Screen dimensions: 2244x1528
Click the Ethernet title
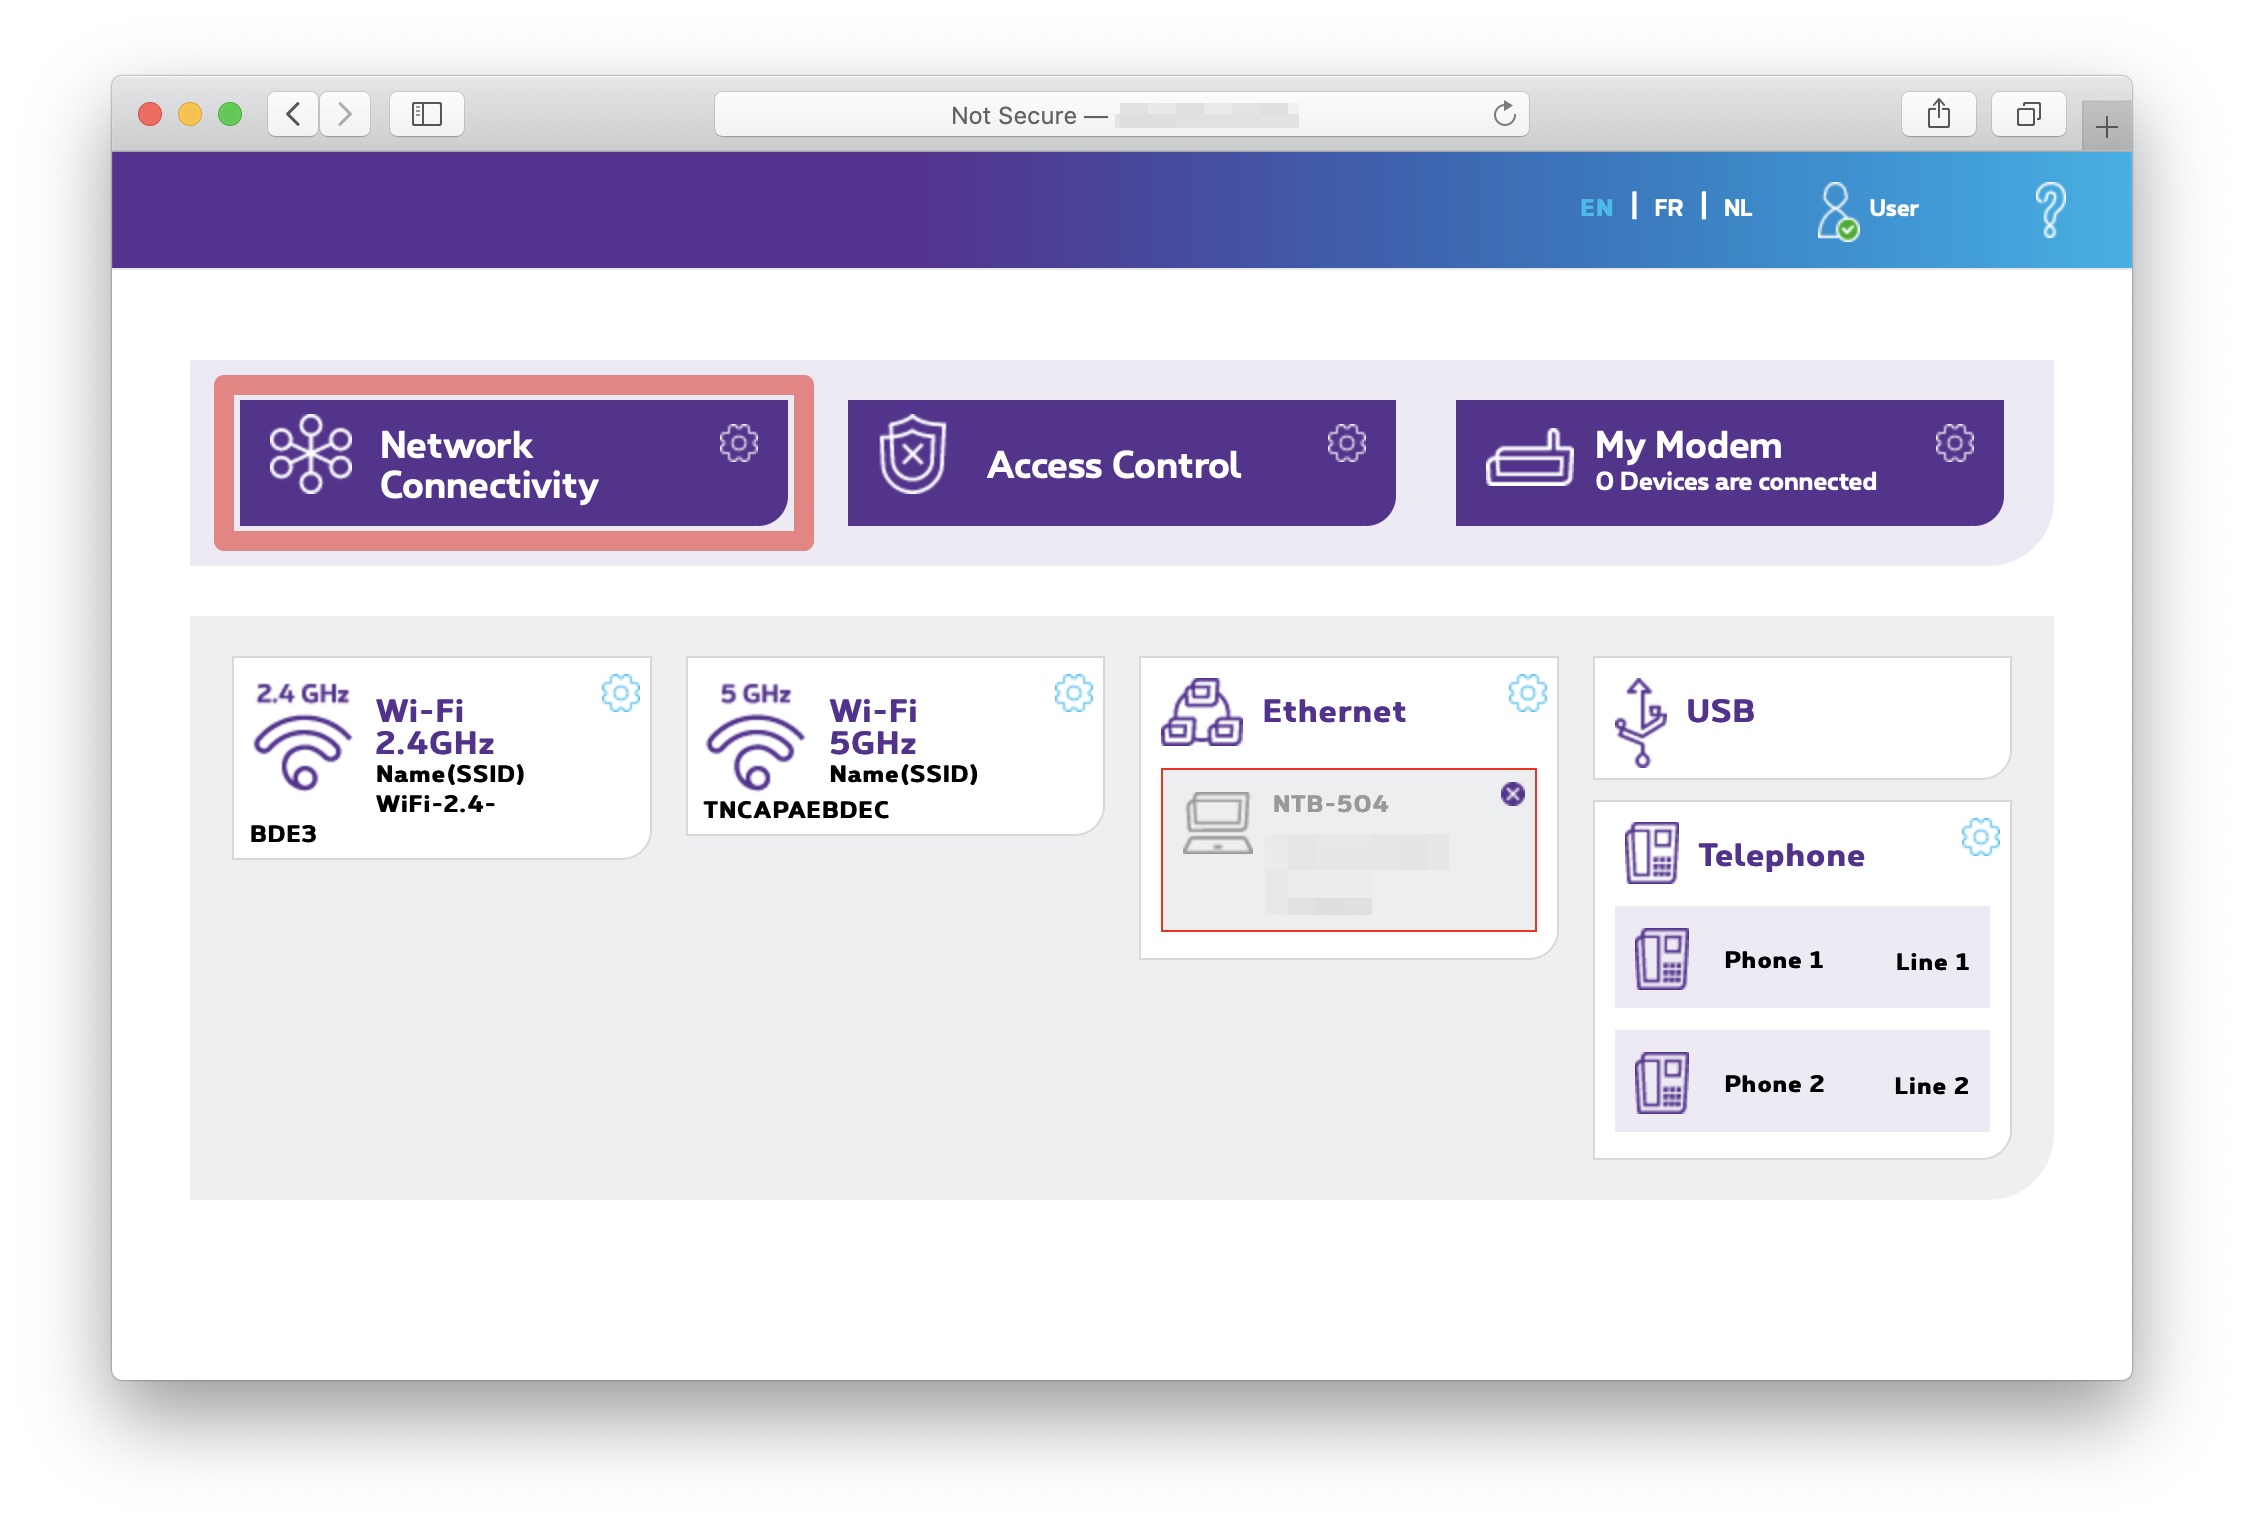[1334, 711]
